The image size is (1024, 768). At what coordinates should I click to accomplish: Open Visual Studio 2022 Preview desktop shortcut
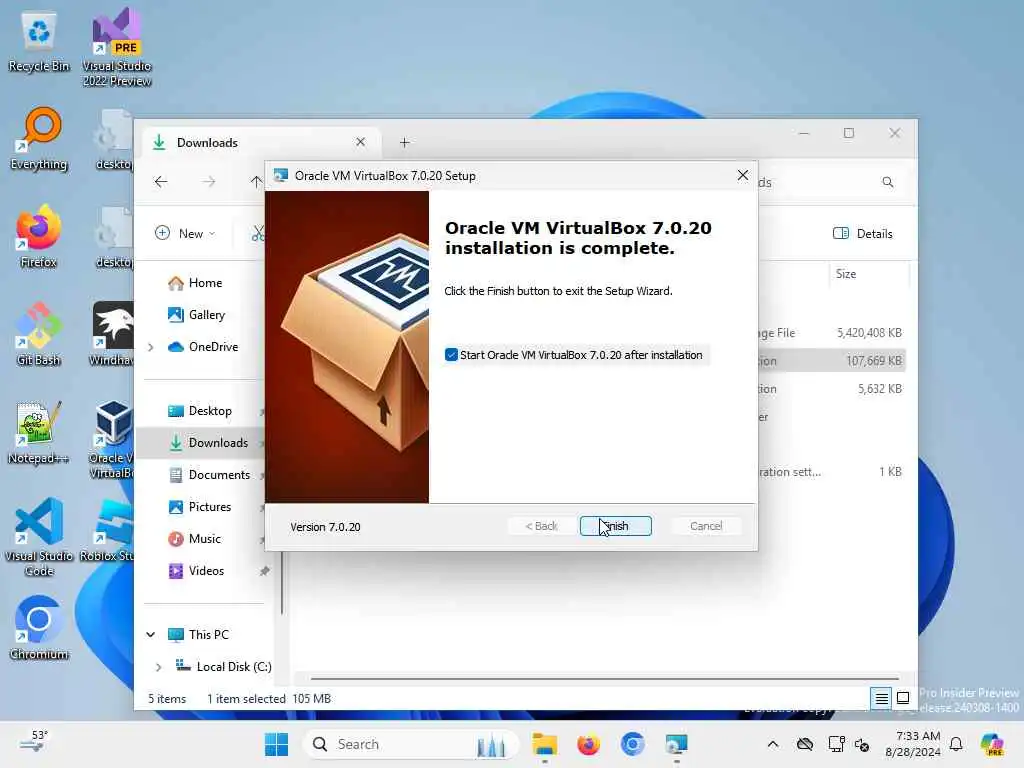[x=117, y=47]
